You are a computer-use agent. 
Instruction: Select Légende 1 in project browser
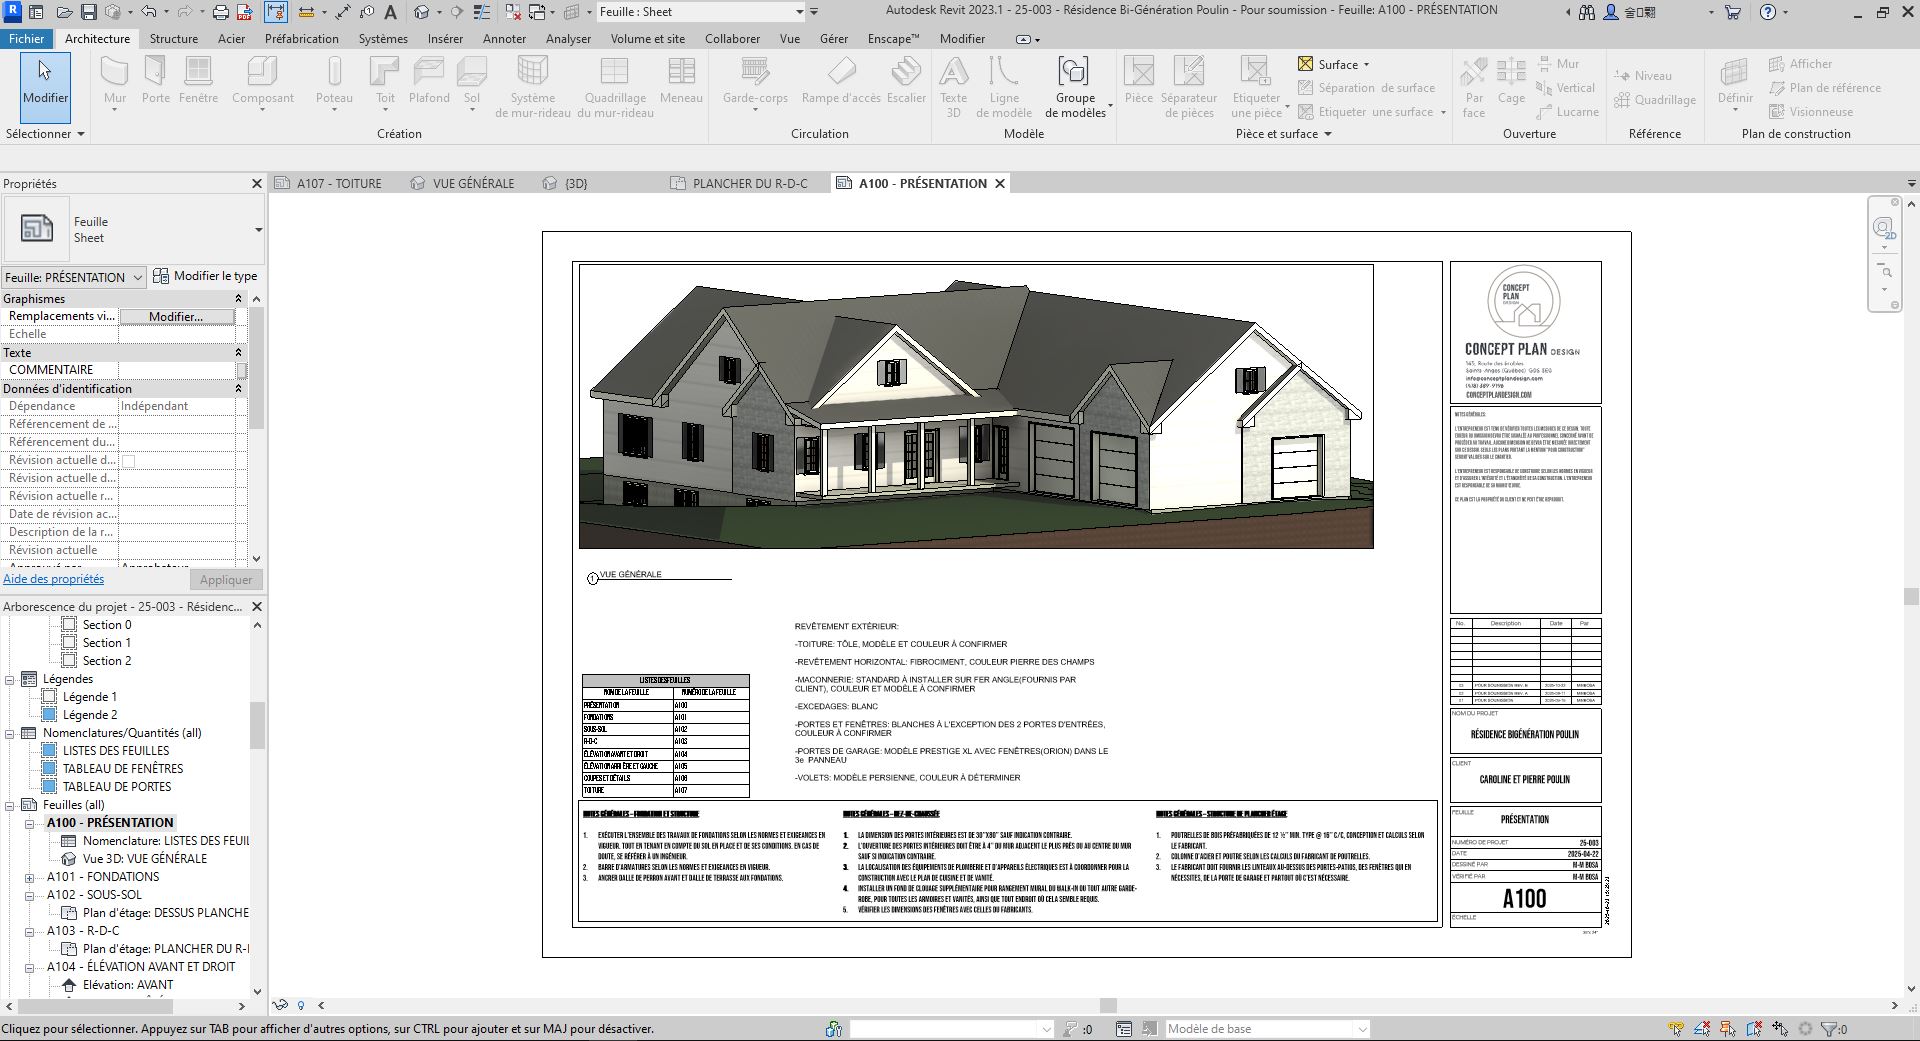click(x=90, y=697)
